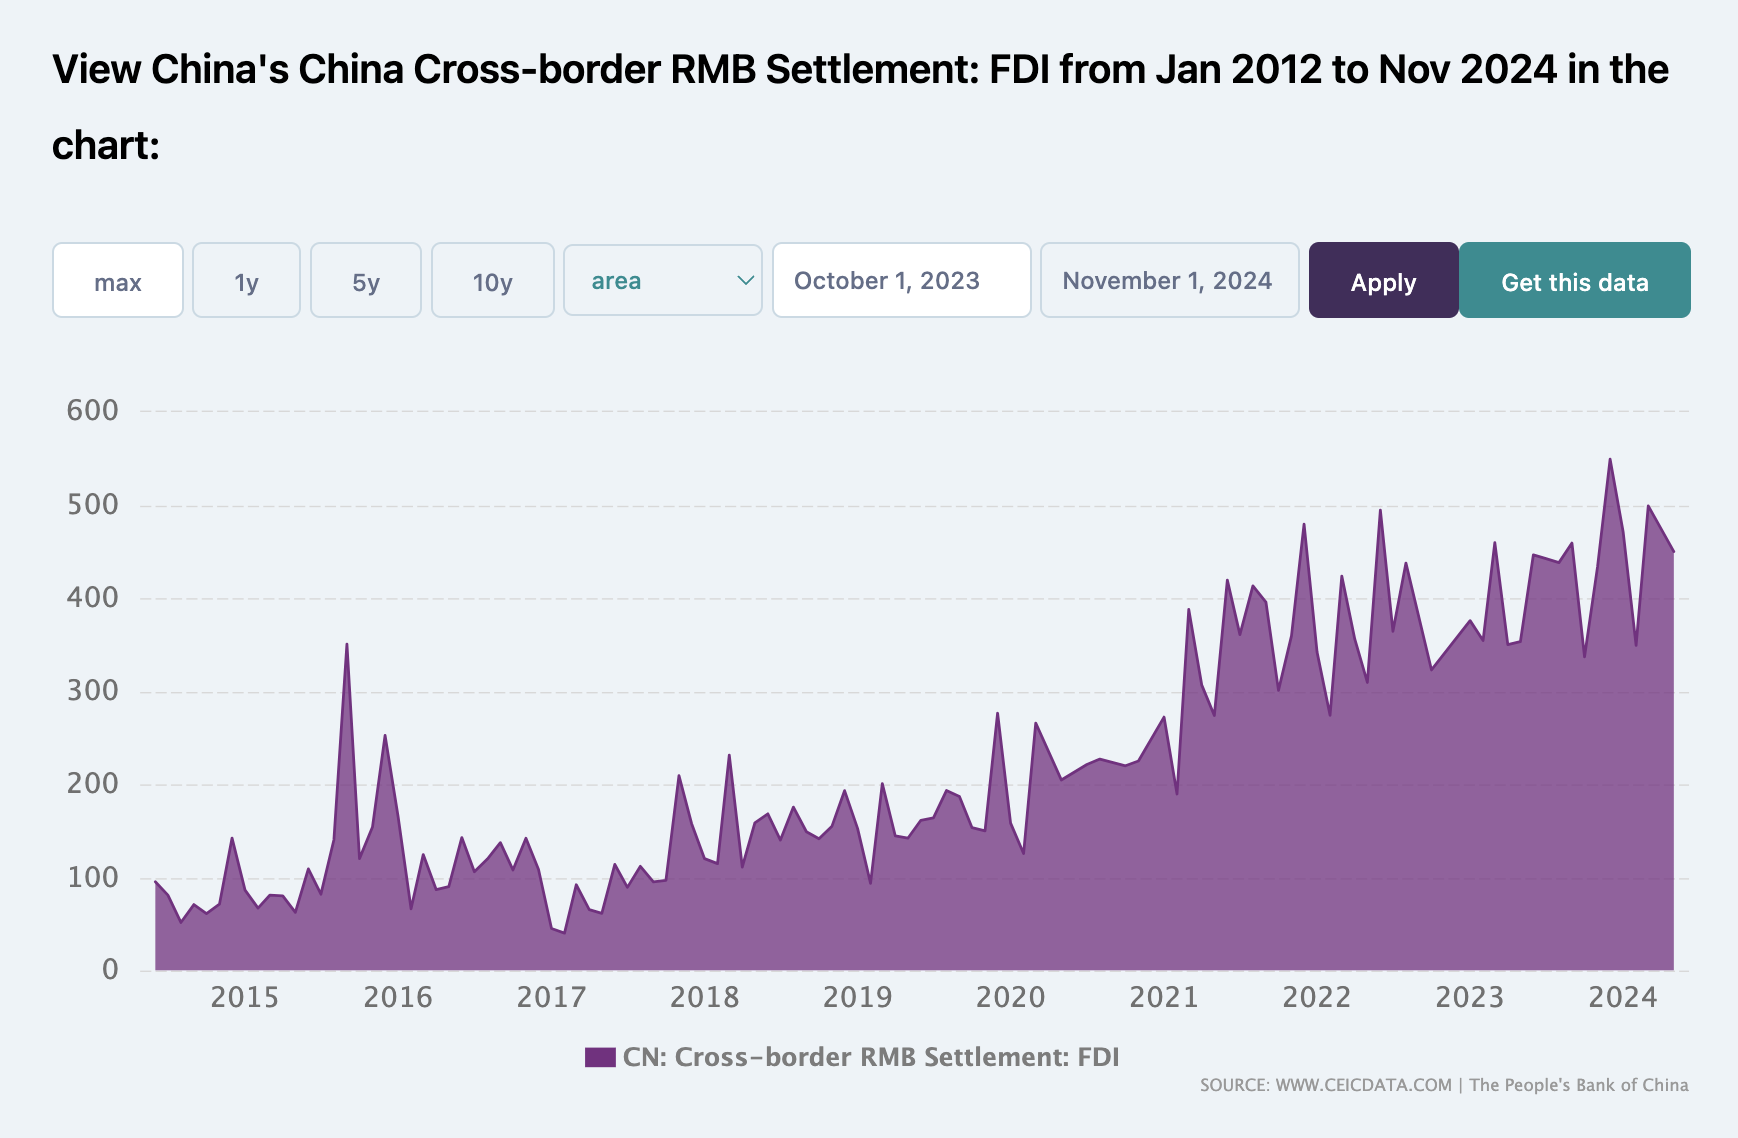Open the area chart type dropdown
Viewport: 1738px width, 1138px height.
tap(662, 281)
